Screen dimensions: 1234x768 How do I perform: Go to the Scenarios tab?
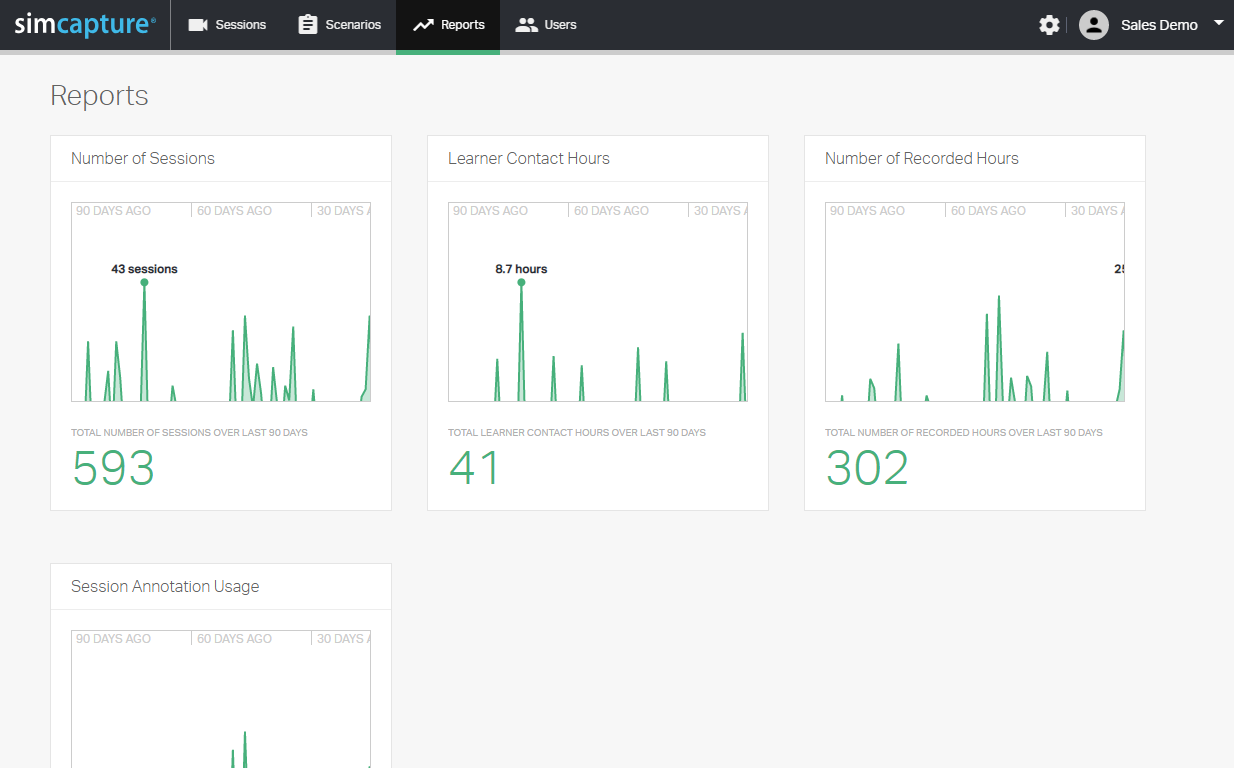(x=353, y=25)
